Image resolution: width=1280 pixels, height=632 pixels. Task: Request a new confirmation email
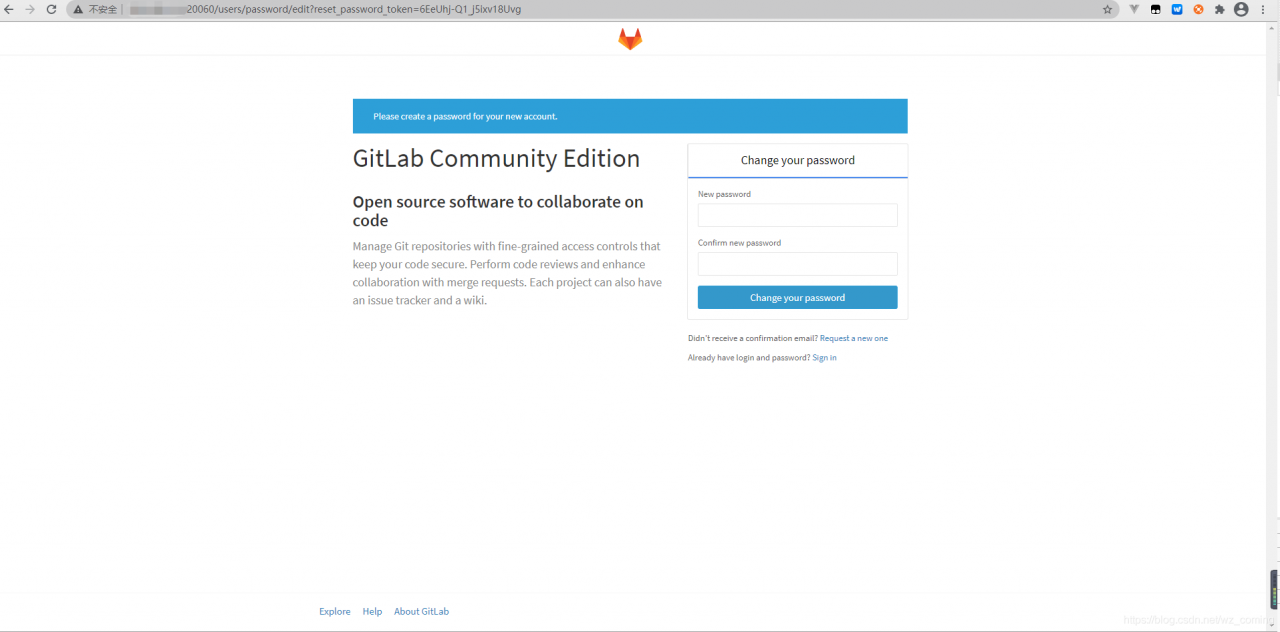854,338
